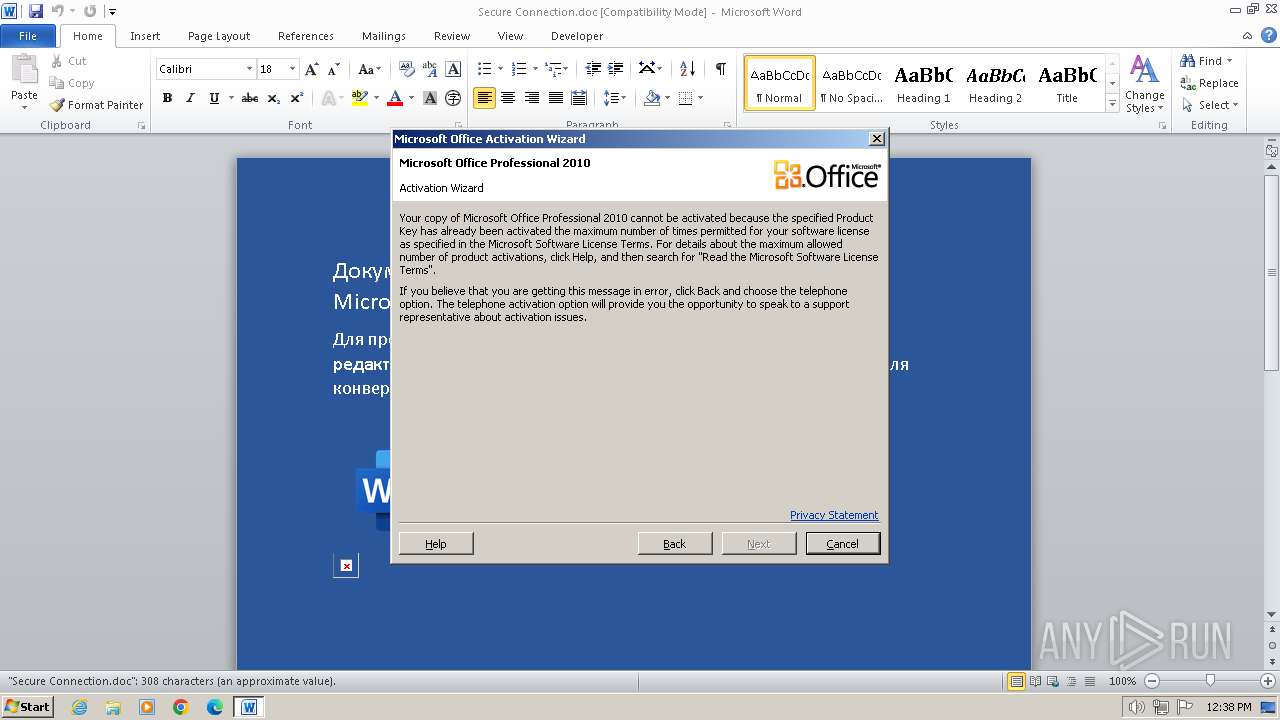Click the Multilevel List icon
The width and height of the screenshot is (1280, 720).
553,69
